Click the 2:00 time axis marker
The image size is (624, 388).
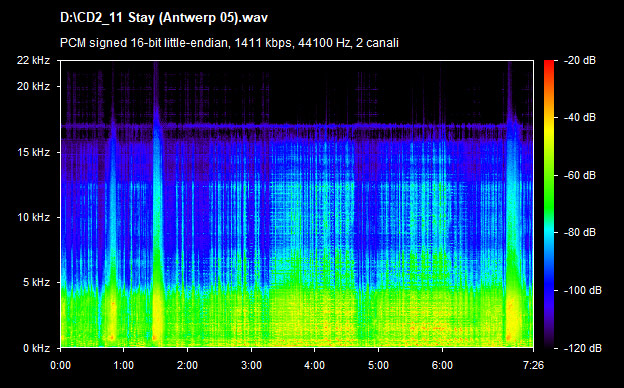click(187, 365)
